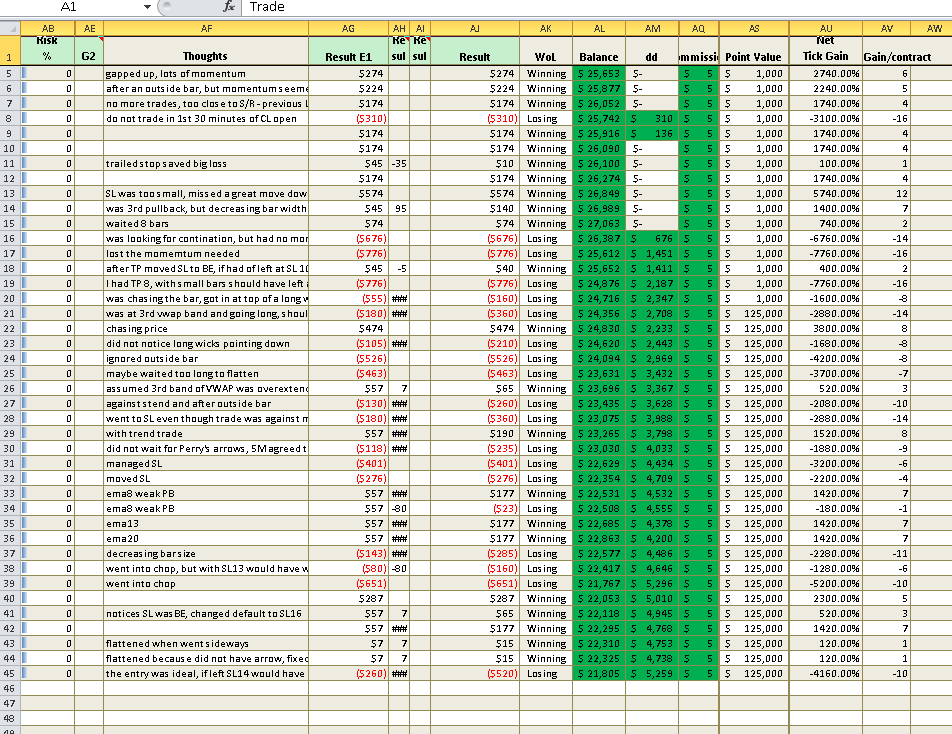Click the G2 header cell
This screenshot has height=734, width=952.
(x=89, y=50)
